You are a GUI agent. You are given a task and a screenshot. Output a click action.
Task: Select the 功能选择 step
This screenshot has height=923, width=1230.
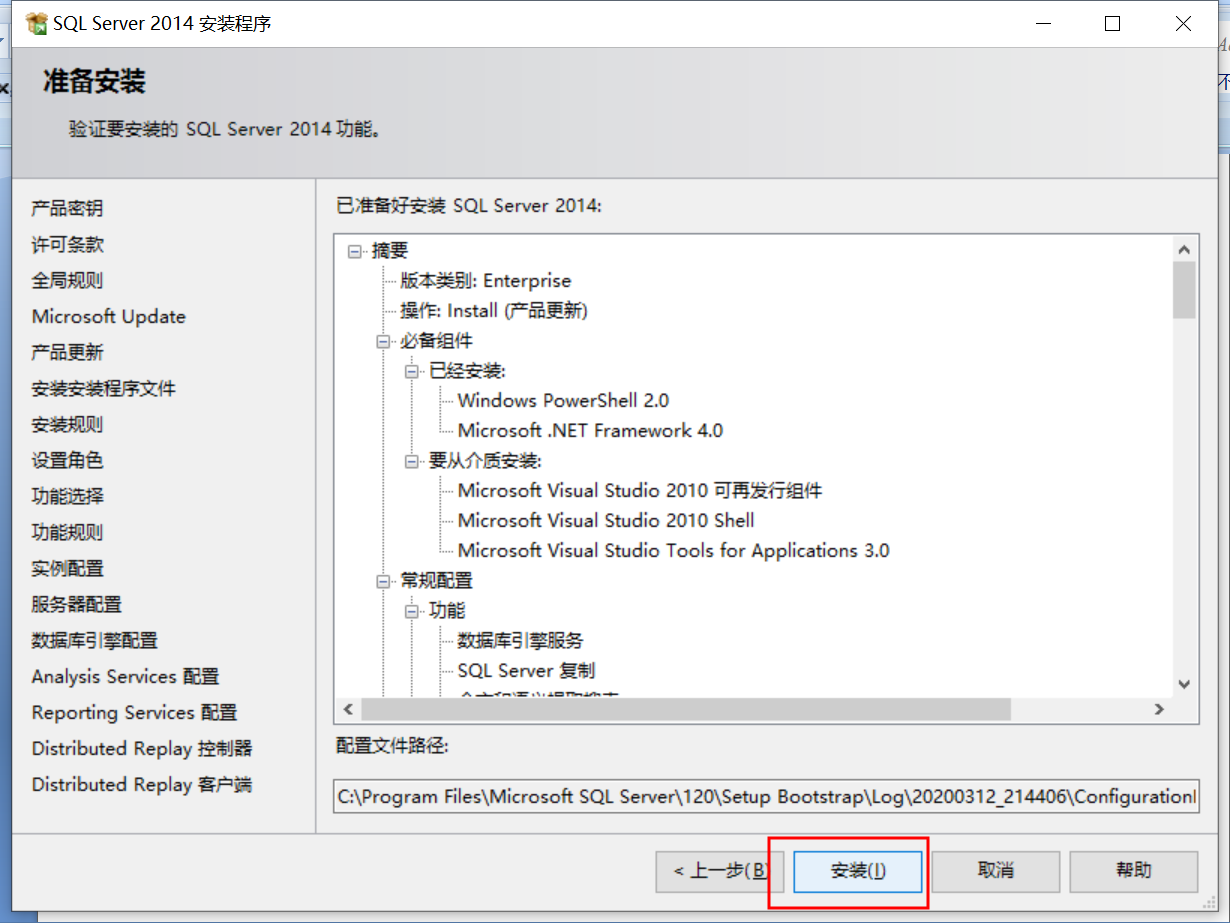coord(67,496)
